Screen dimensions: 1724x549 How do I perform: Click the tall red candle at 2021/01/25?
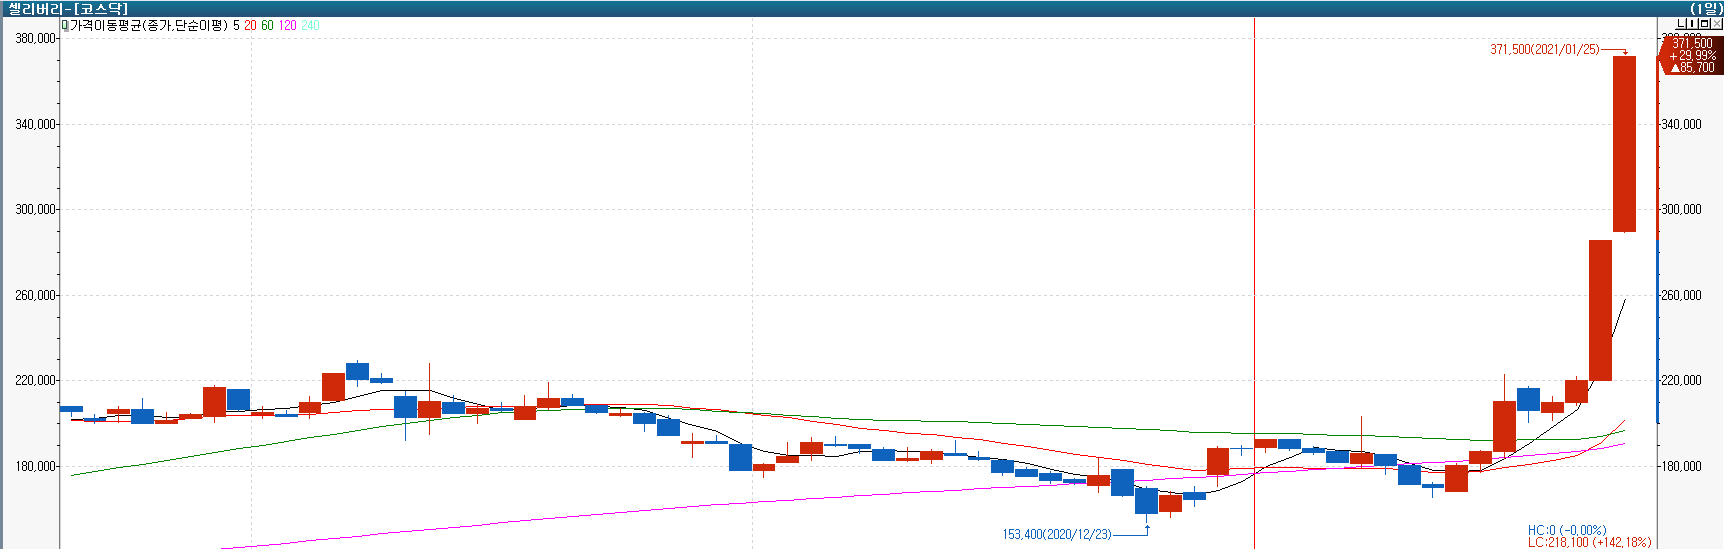[1624, 144]
